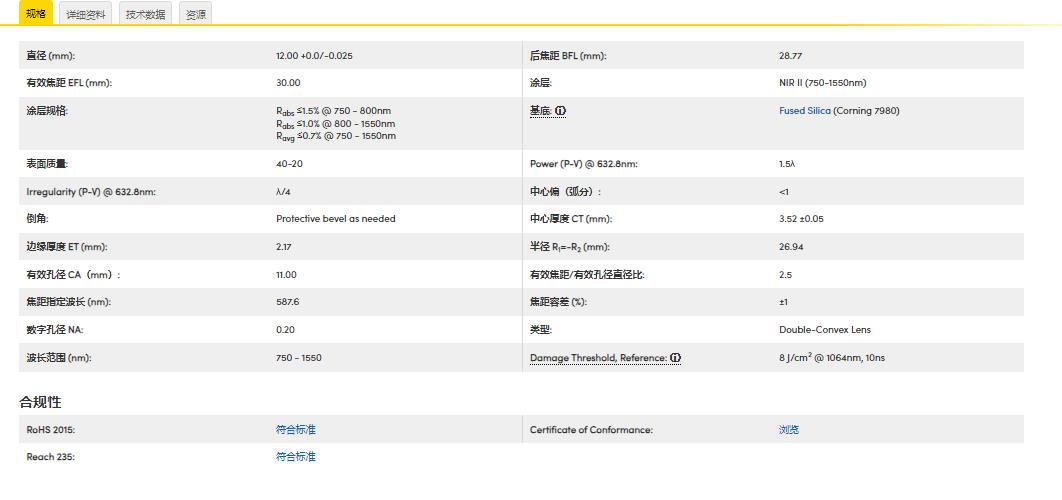Click the 后焦距 BFL value 28.77
This screenshot has height=500, width=1062.
(790, 56)
